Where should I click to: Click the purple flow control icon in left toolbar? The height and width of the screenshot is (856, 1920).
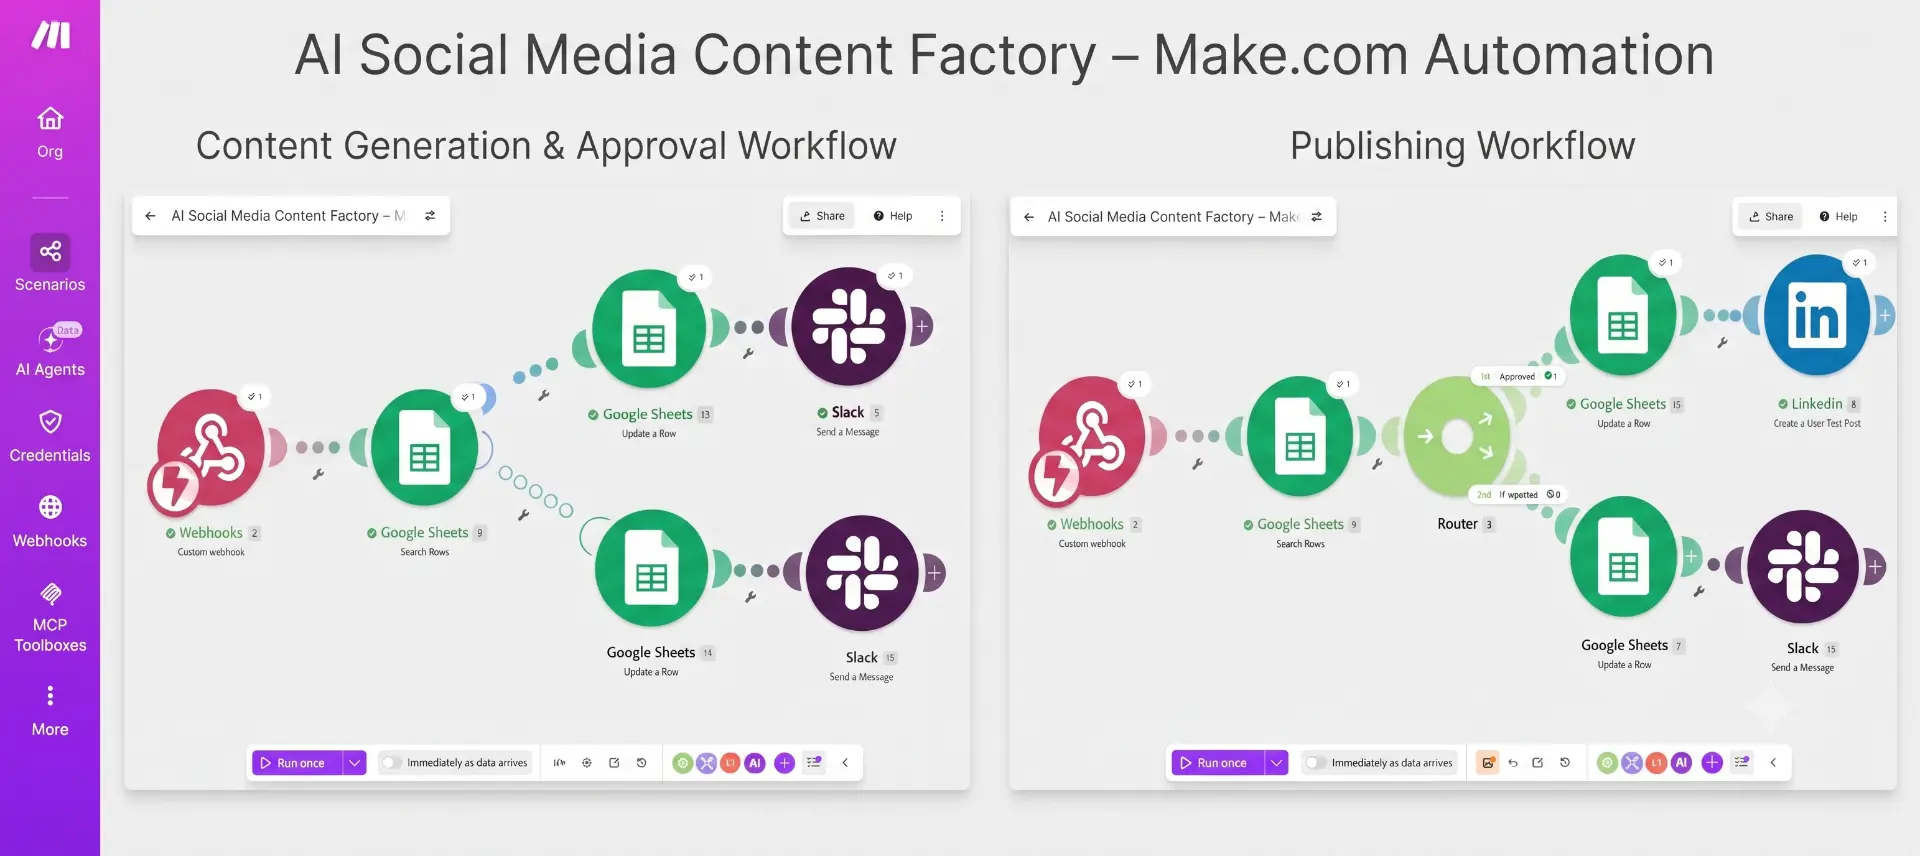pyautogui.click(x=707, y=763)
